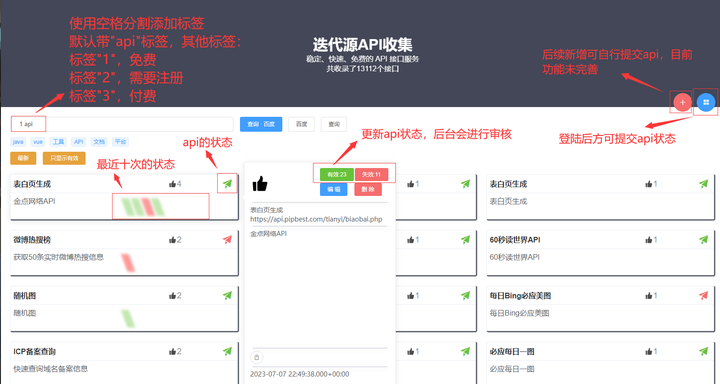Select the vue tag

38,142
